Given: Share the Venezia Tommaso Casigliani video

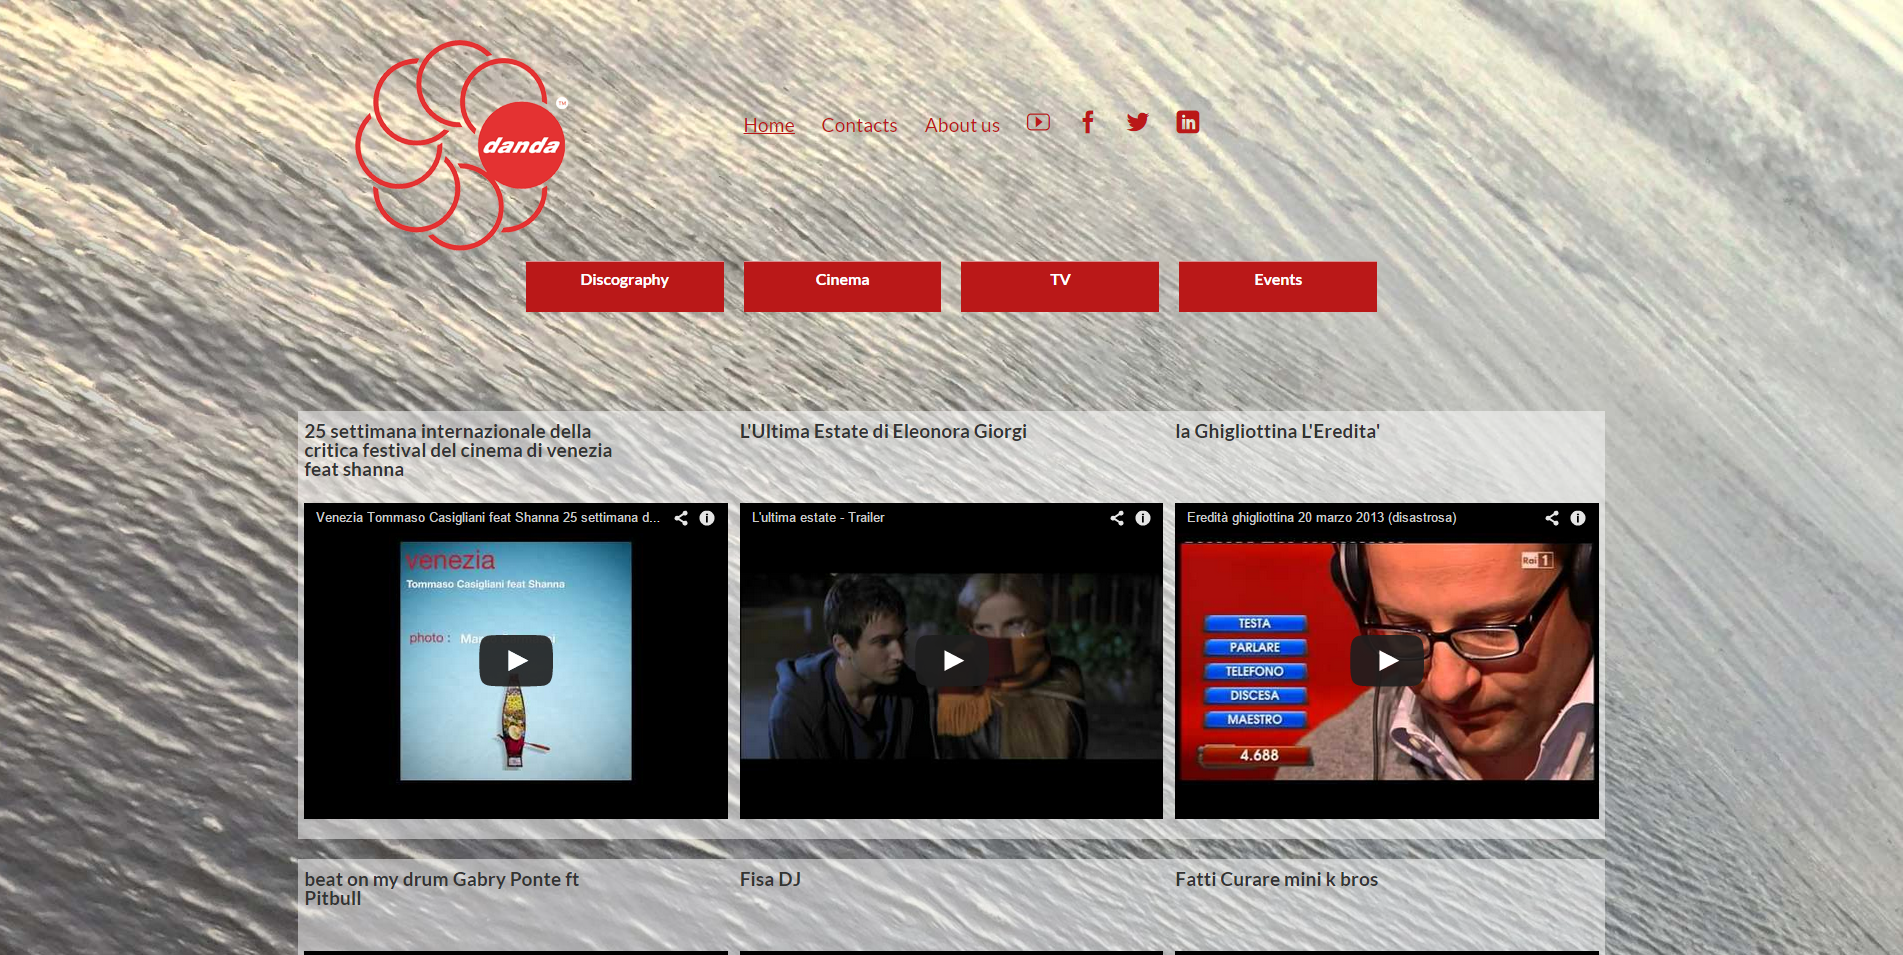Looking at the screenshot, I should (x=681, y=518).
